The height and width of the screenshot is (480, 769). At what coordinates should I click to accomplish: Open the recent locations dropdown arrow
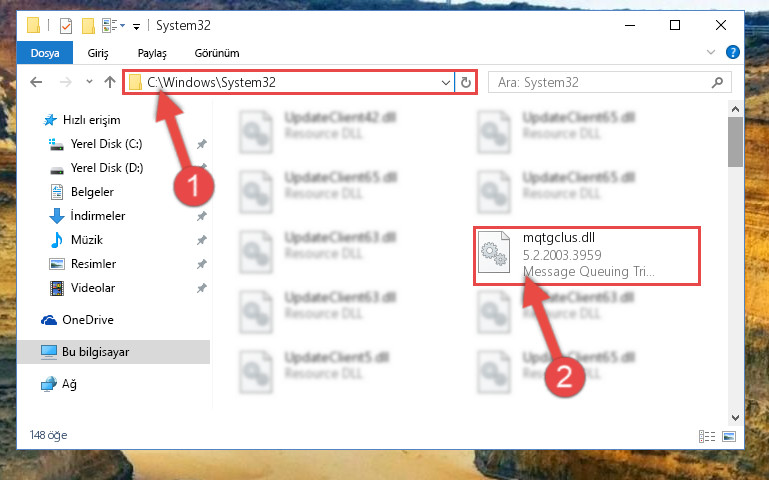click(89, 82)
